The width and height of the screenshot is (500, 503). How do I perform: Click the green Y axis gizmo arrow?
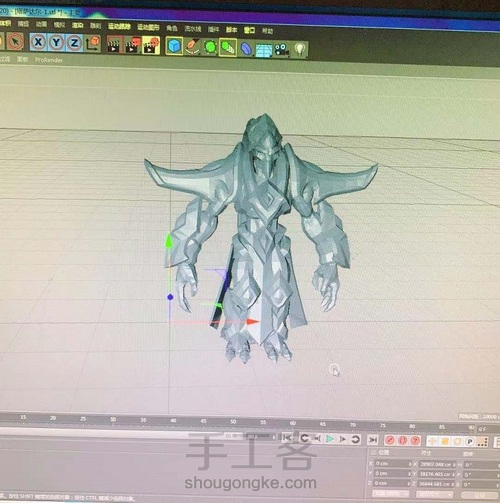(x=169, y=240)
